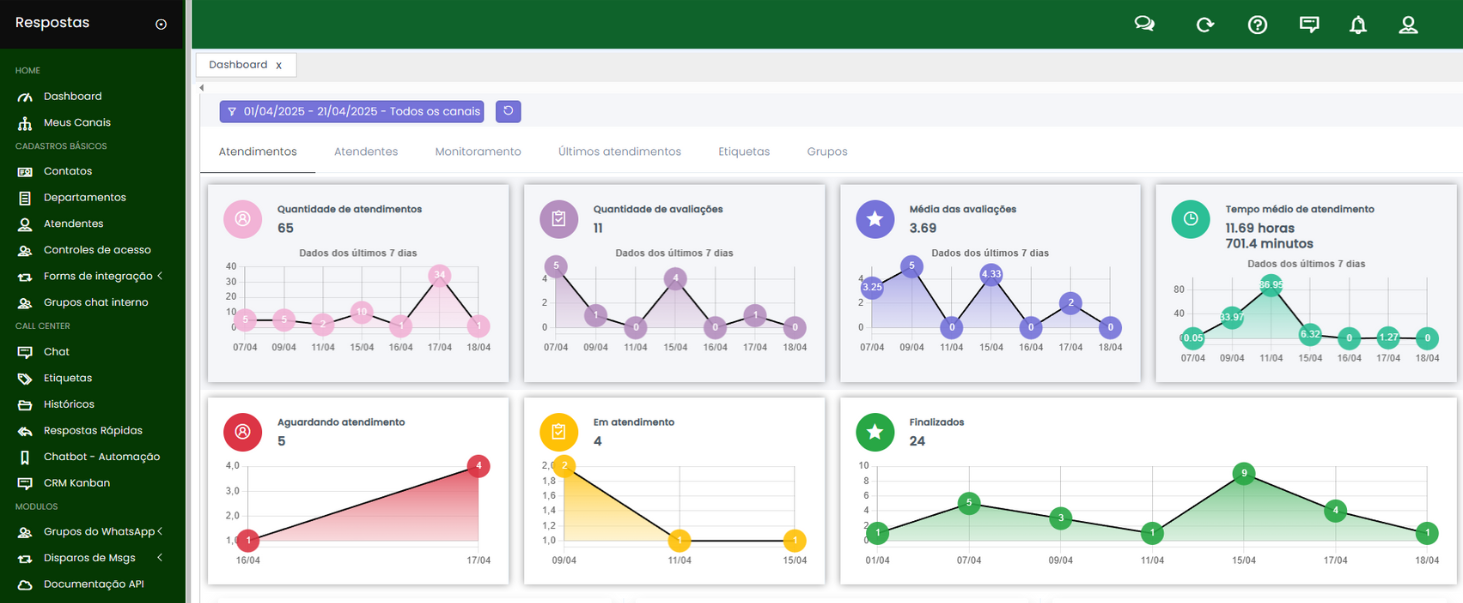
Task: Open CRM Kanban from sidebar
Action: (76, 483)
